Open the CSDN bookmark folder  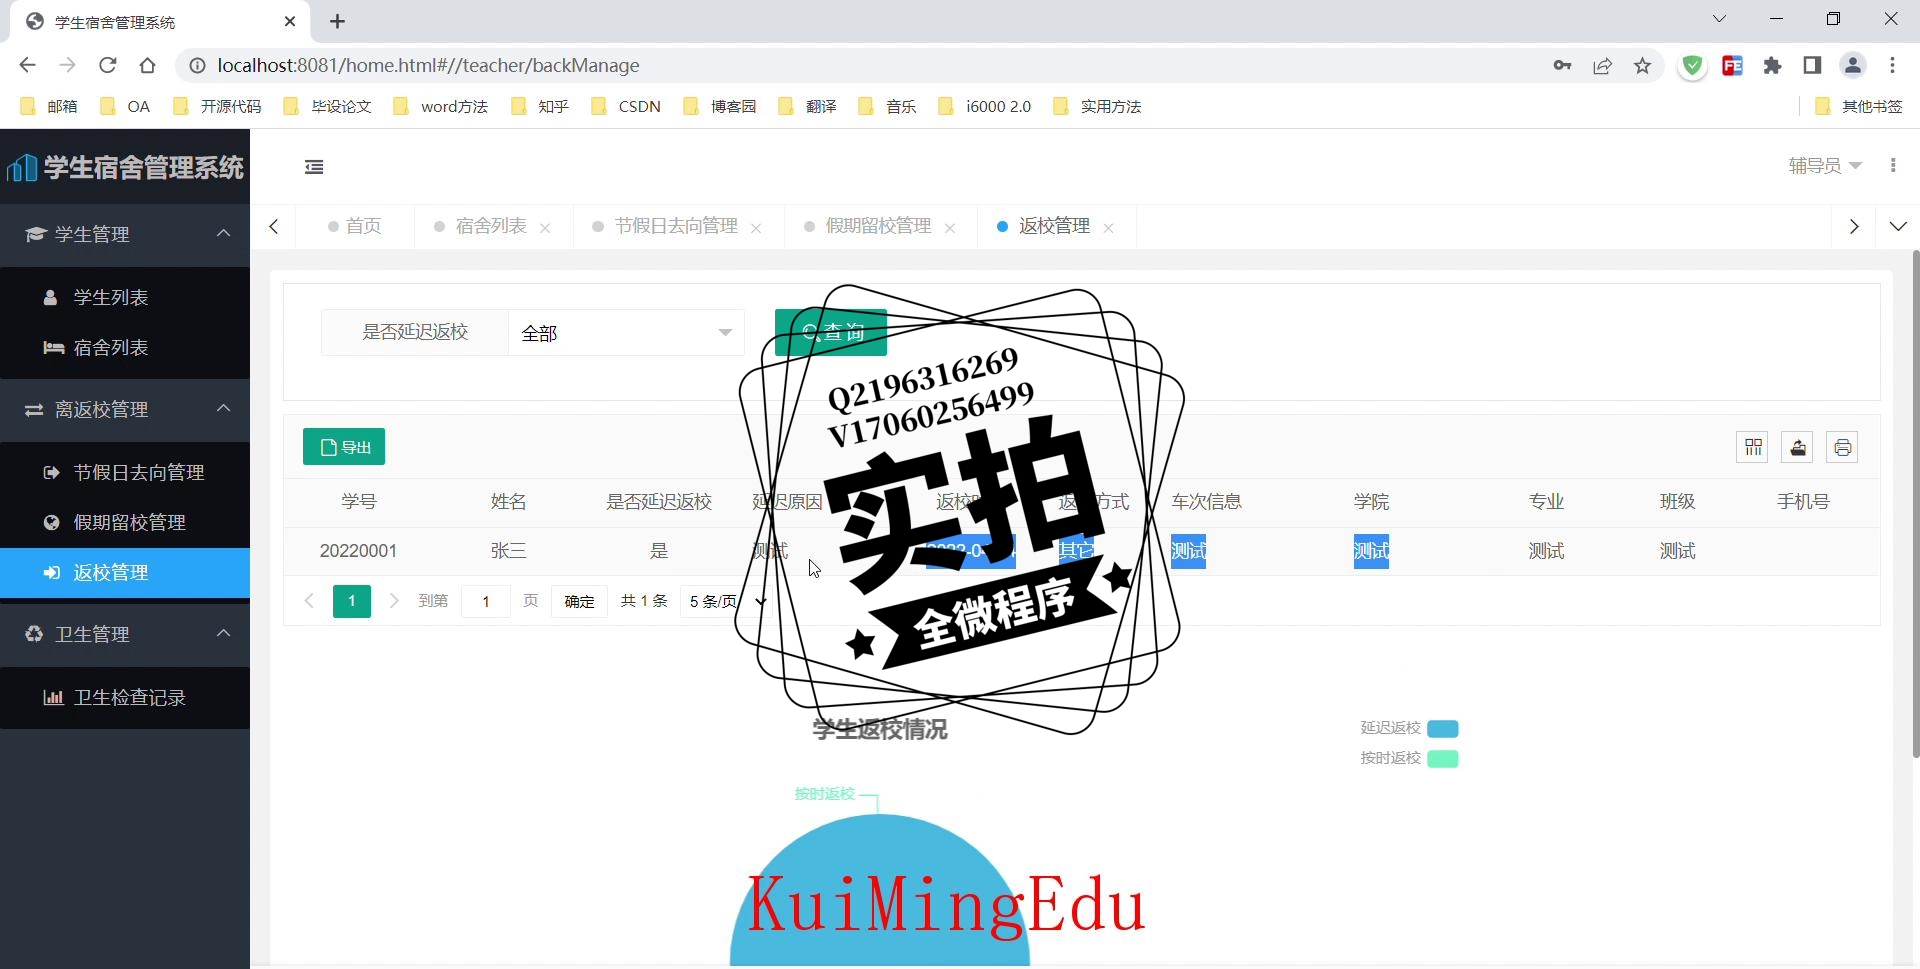[627, 106]
